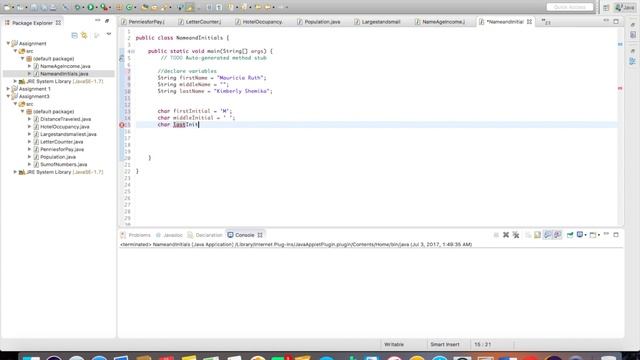Click Collapse All in Package Explorer
The image size is (640, 360).
pyautogui.click(x=74, y=36)
